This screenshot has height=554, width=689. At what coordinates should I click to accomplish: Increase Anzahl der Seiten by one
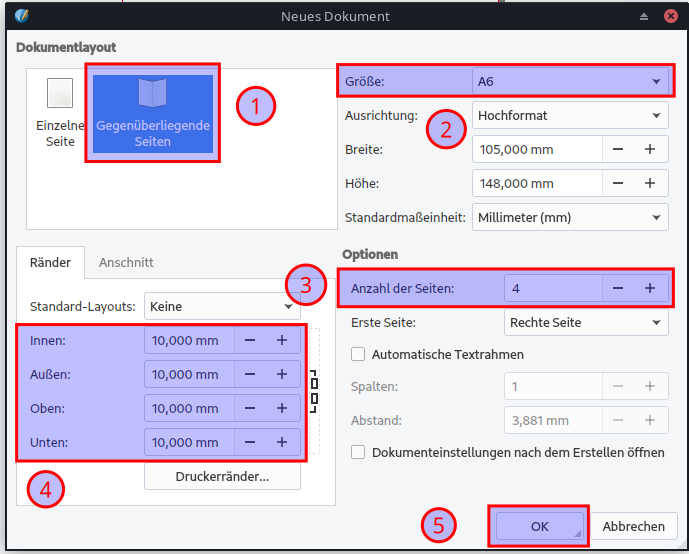click(x=649, y=288)
